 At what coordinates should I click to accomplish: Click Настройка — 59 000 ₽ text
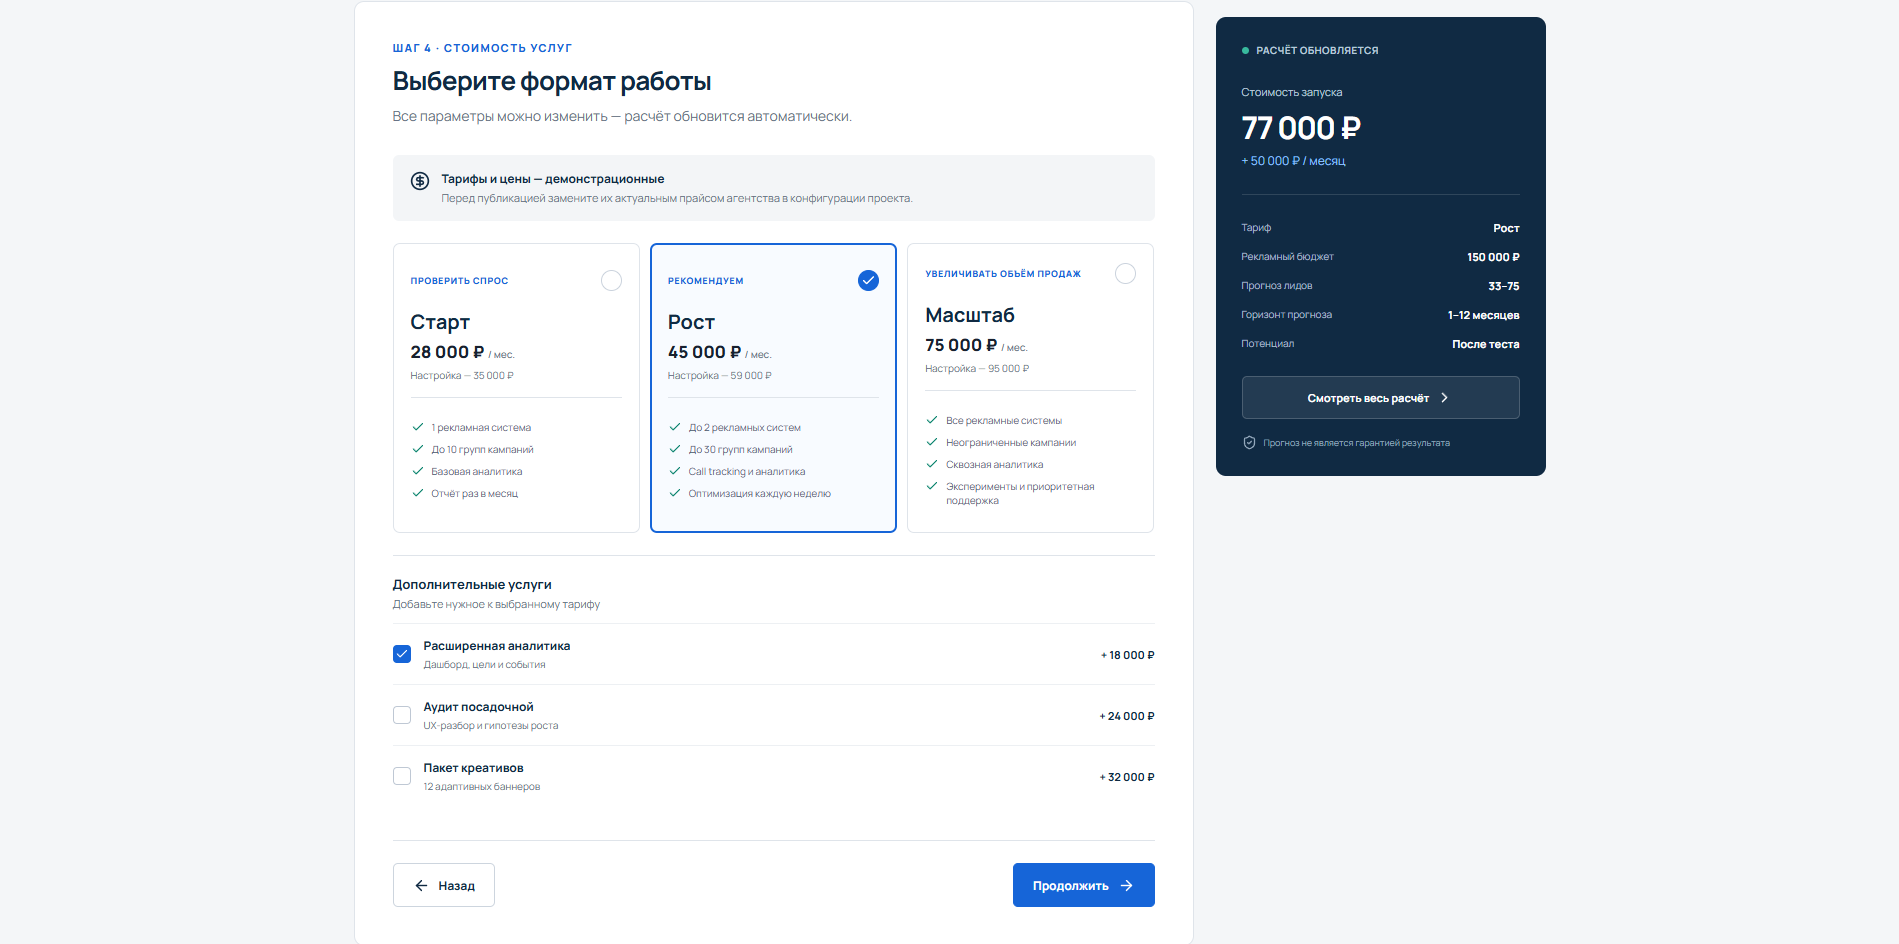720,376
